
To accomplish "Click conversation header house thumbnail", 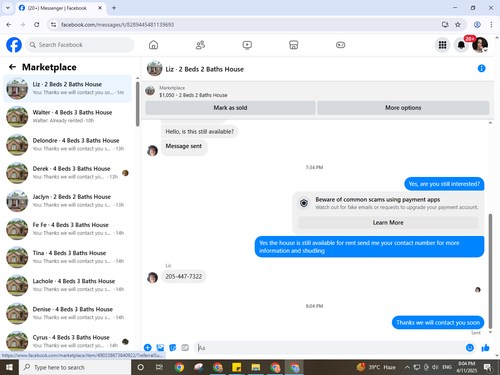I will (x=154, y=68).
